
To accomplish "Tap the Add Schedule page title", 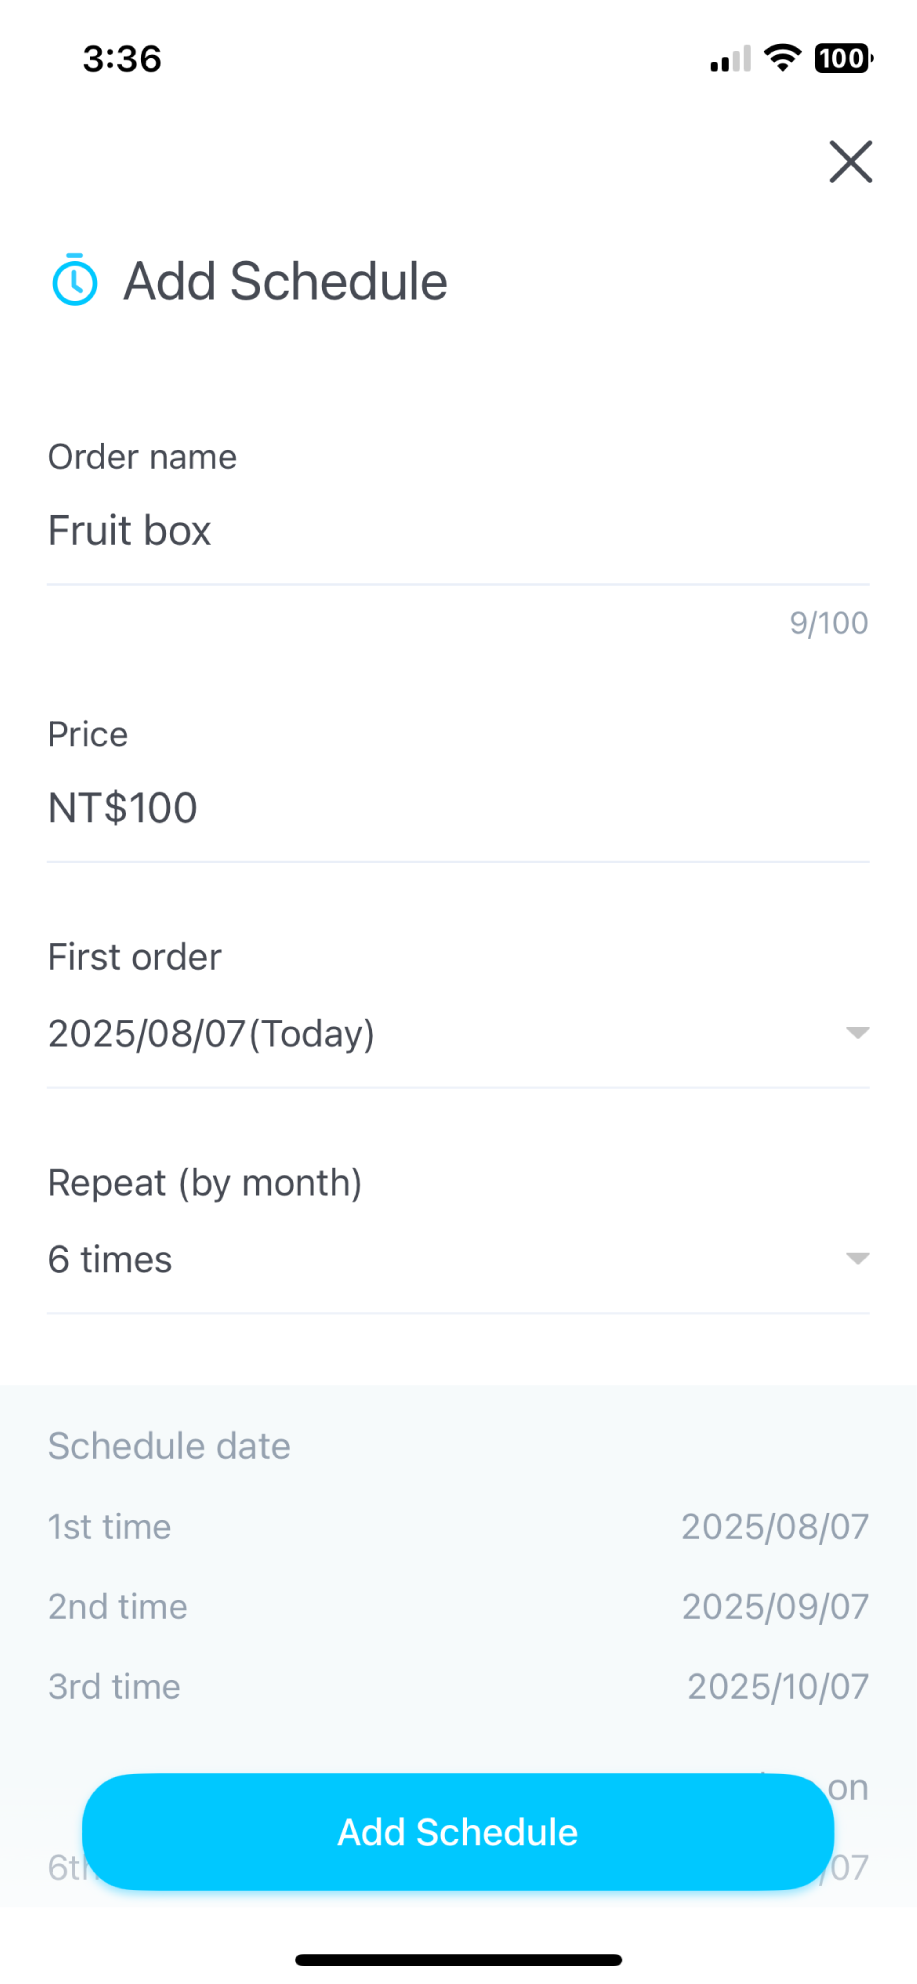I will 285,281.
